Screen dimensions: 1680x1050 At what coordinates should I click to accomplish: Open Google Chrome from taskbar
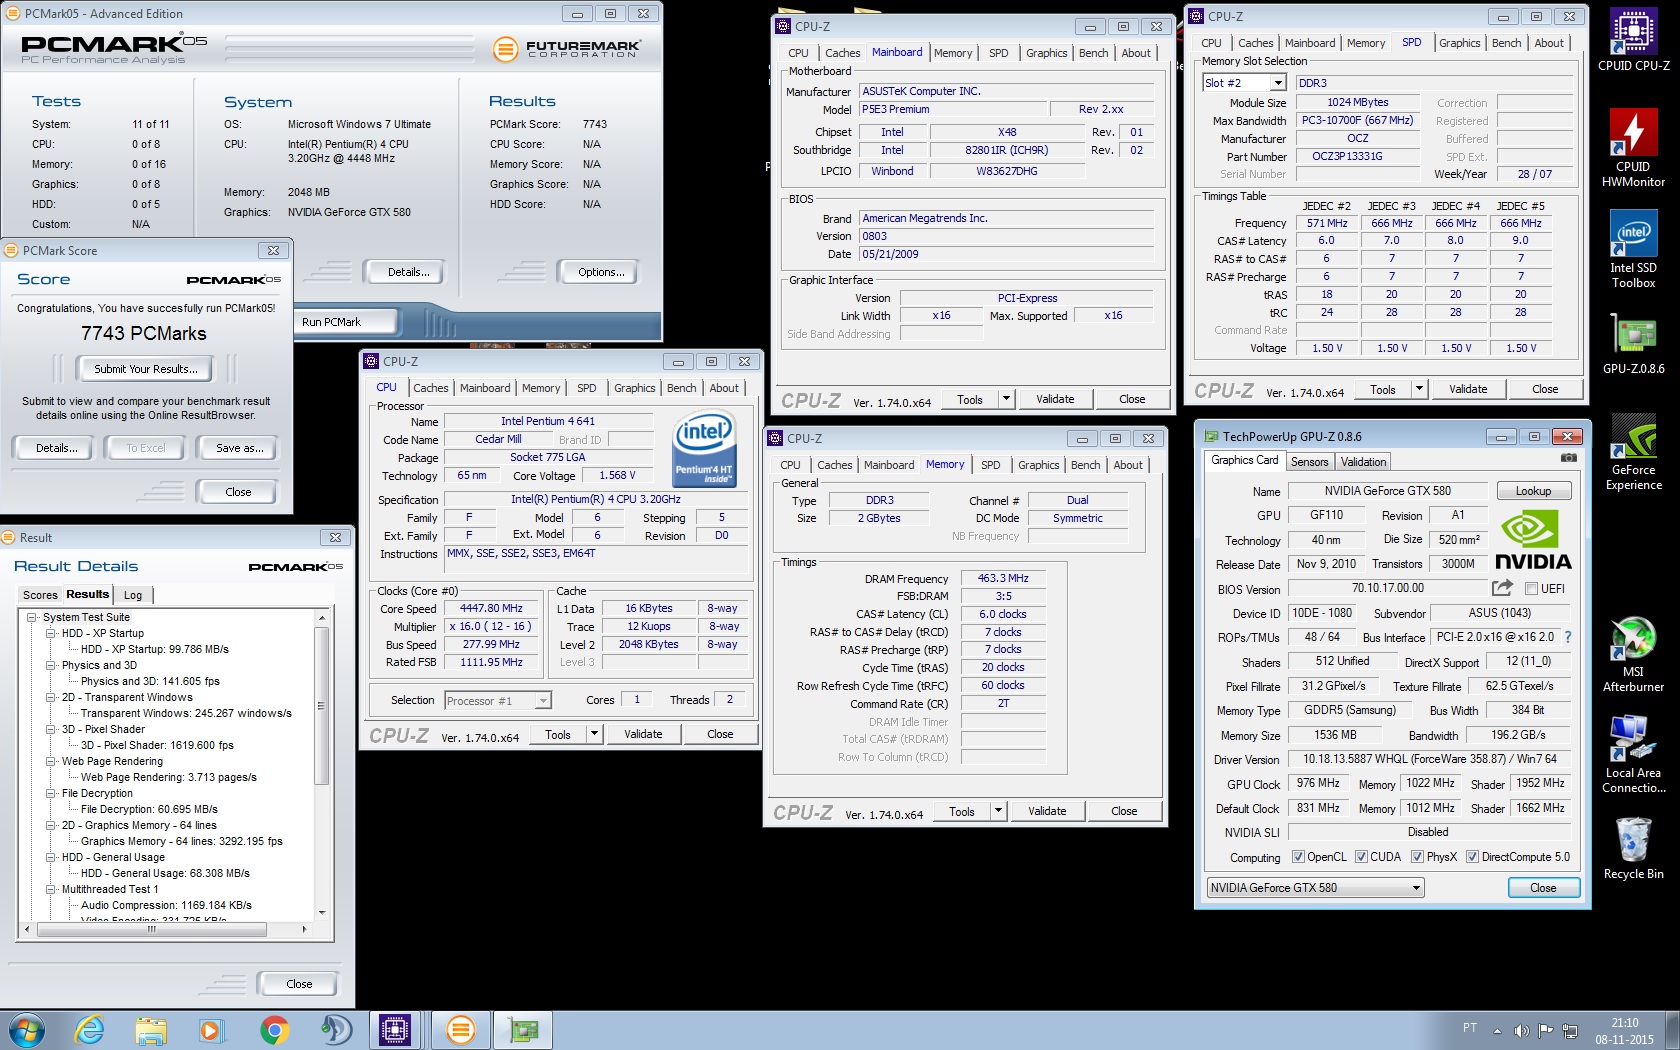coord(274,1030)
